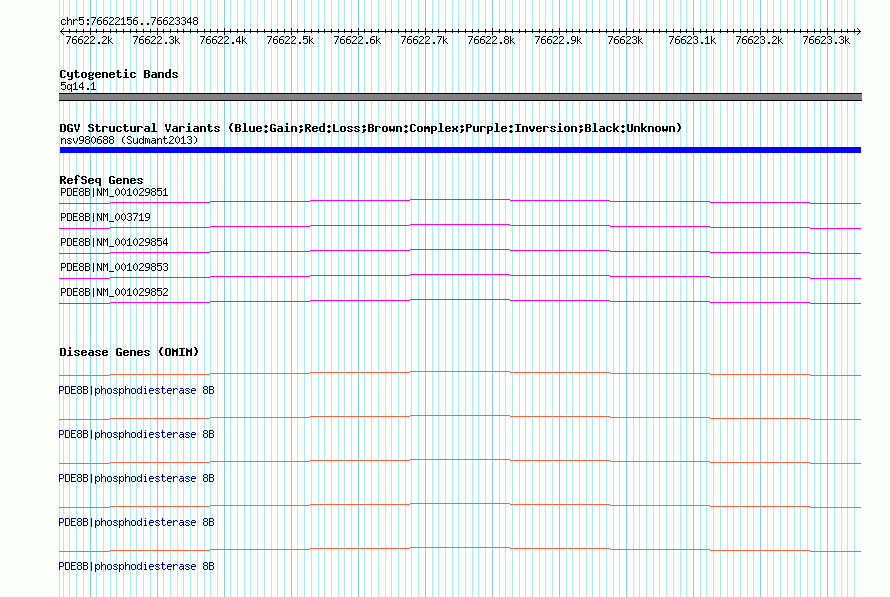Image resolution: width=890 pixels, height=597 pixels.
Task: Click ruler tick label 76622.6k
Action: point(357,40)
